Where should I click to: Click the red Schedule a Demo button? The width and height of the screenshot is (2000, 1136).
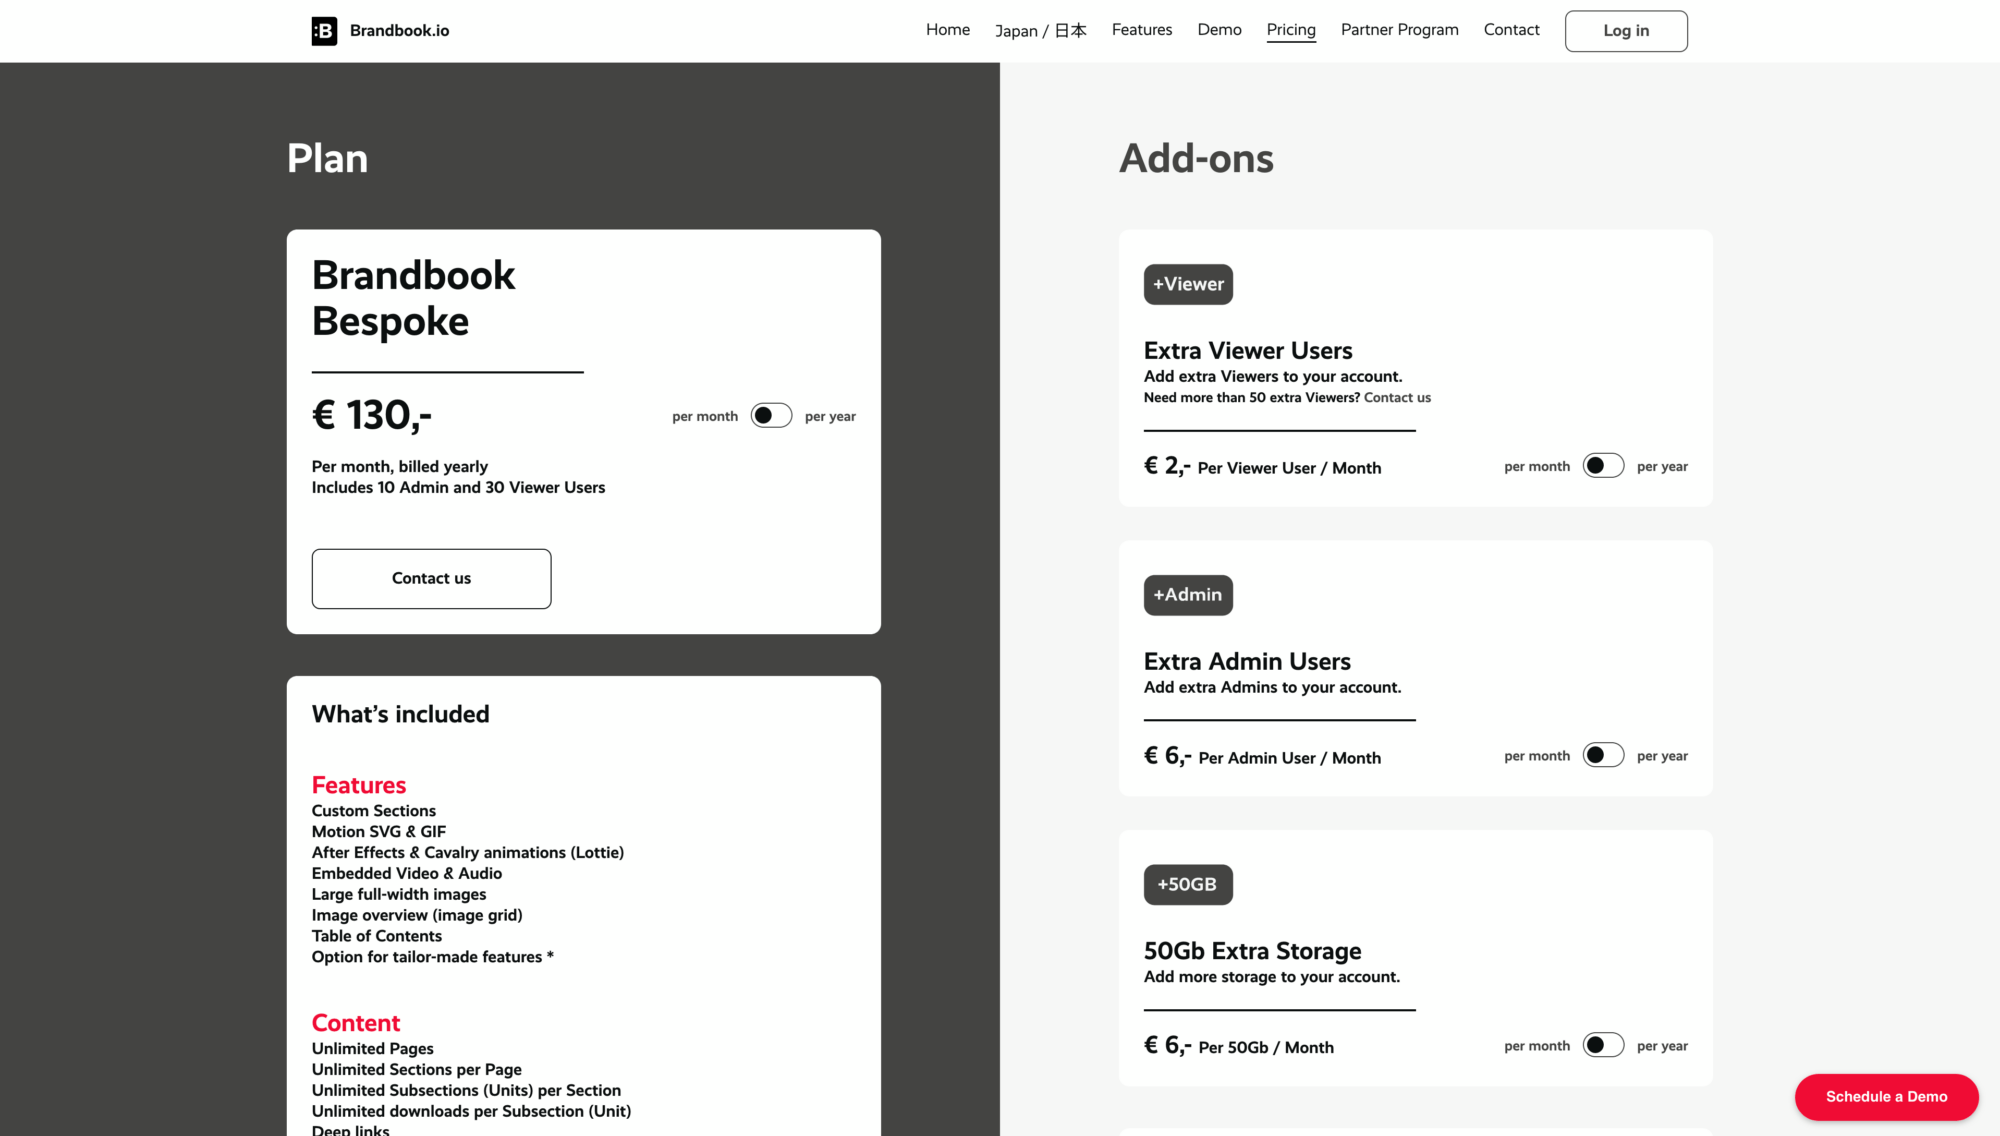click(1886, 1097)
